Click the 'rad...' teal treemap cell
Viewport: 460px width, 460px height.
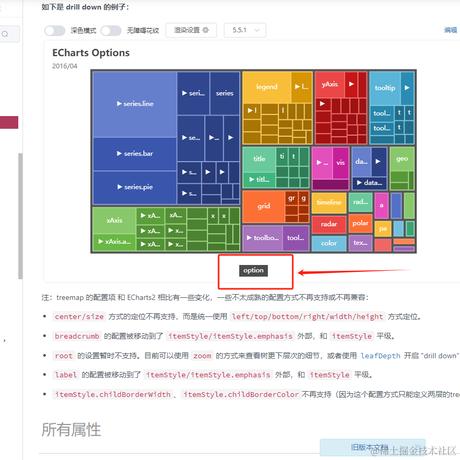tap(360, 202)
